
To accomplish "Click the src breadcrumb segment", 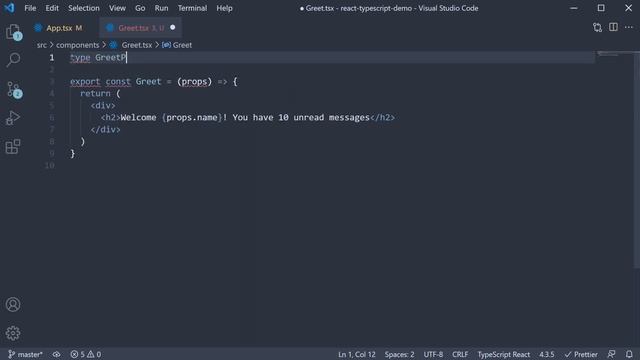I will [42, 45].
